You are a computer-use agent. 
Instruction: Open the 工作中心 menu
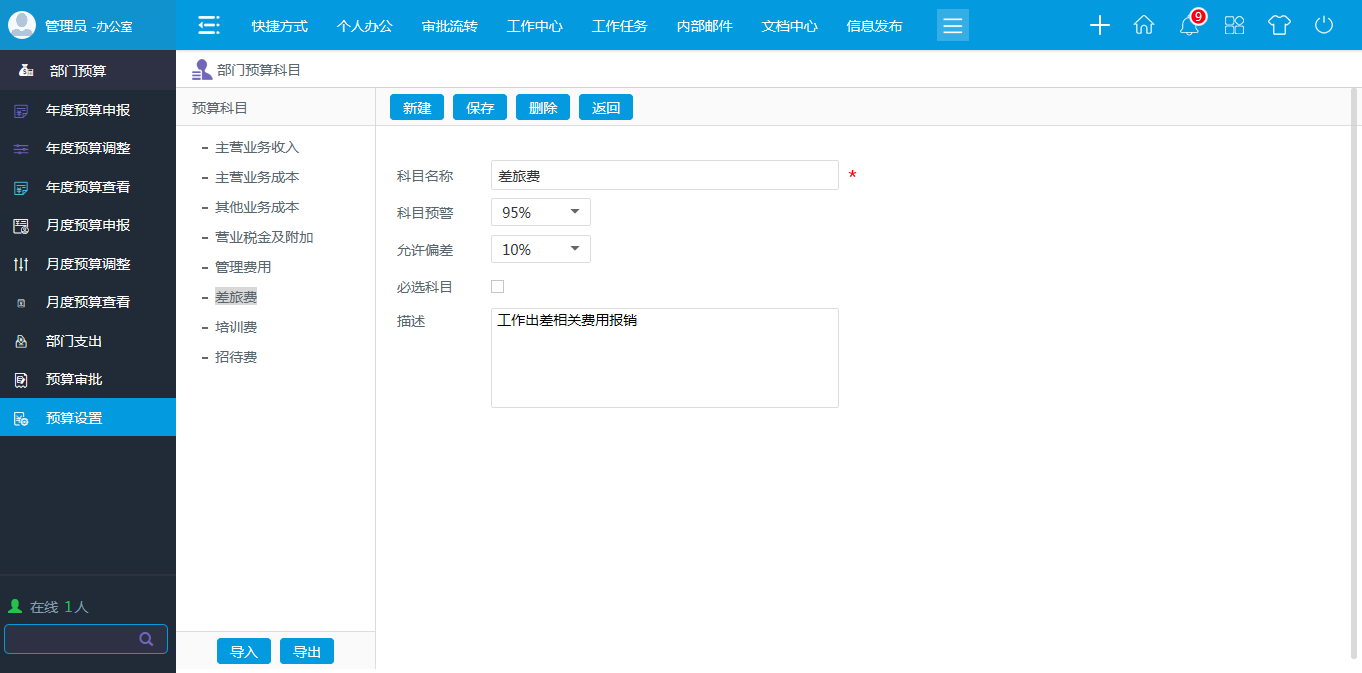[x=534, y=25]
